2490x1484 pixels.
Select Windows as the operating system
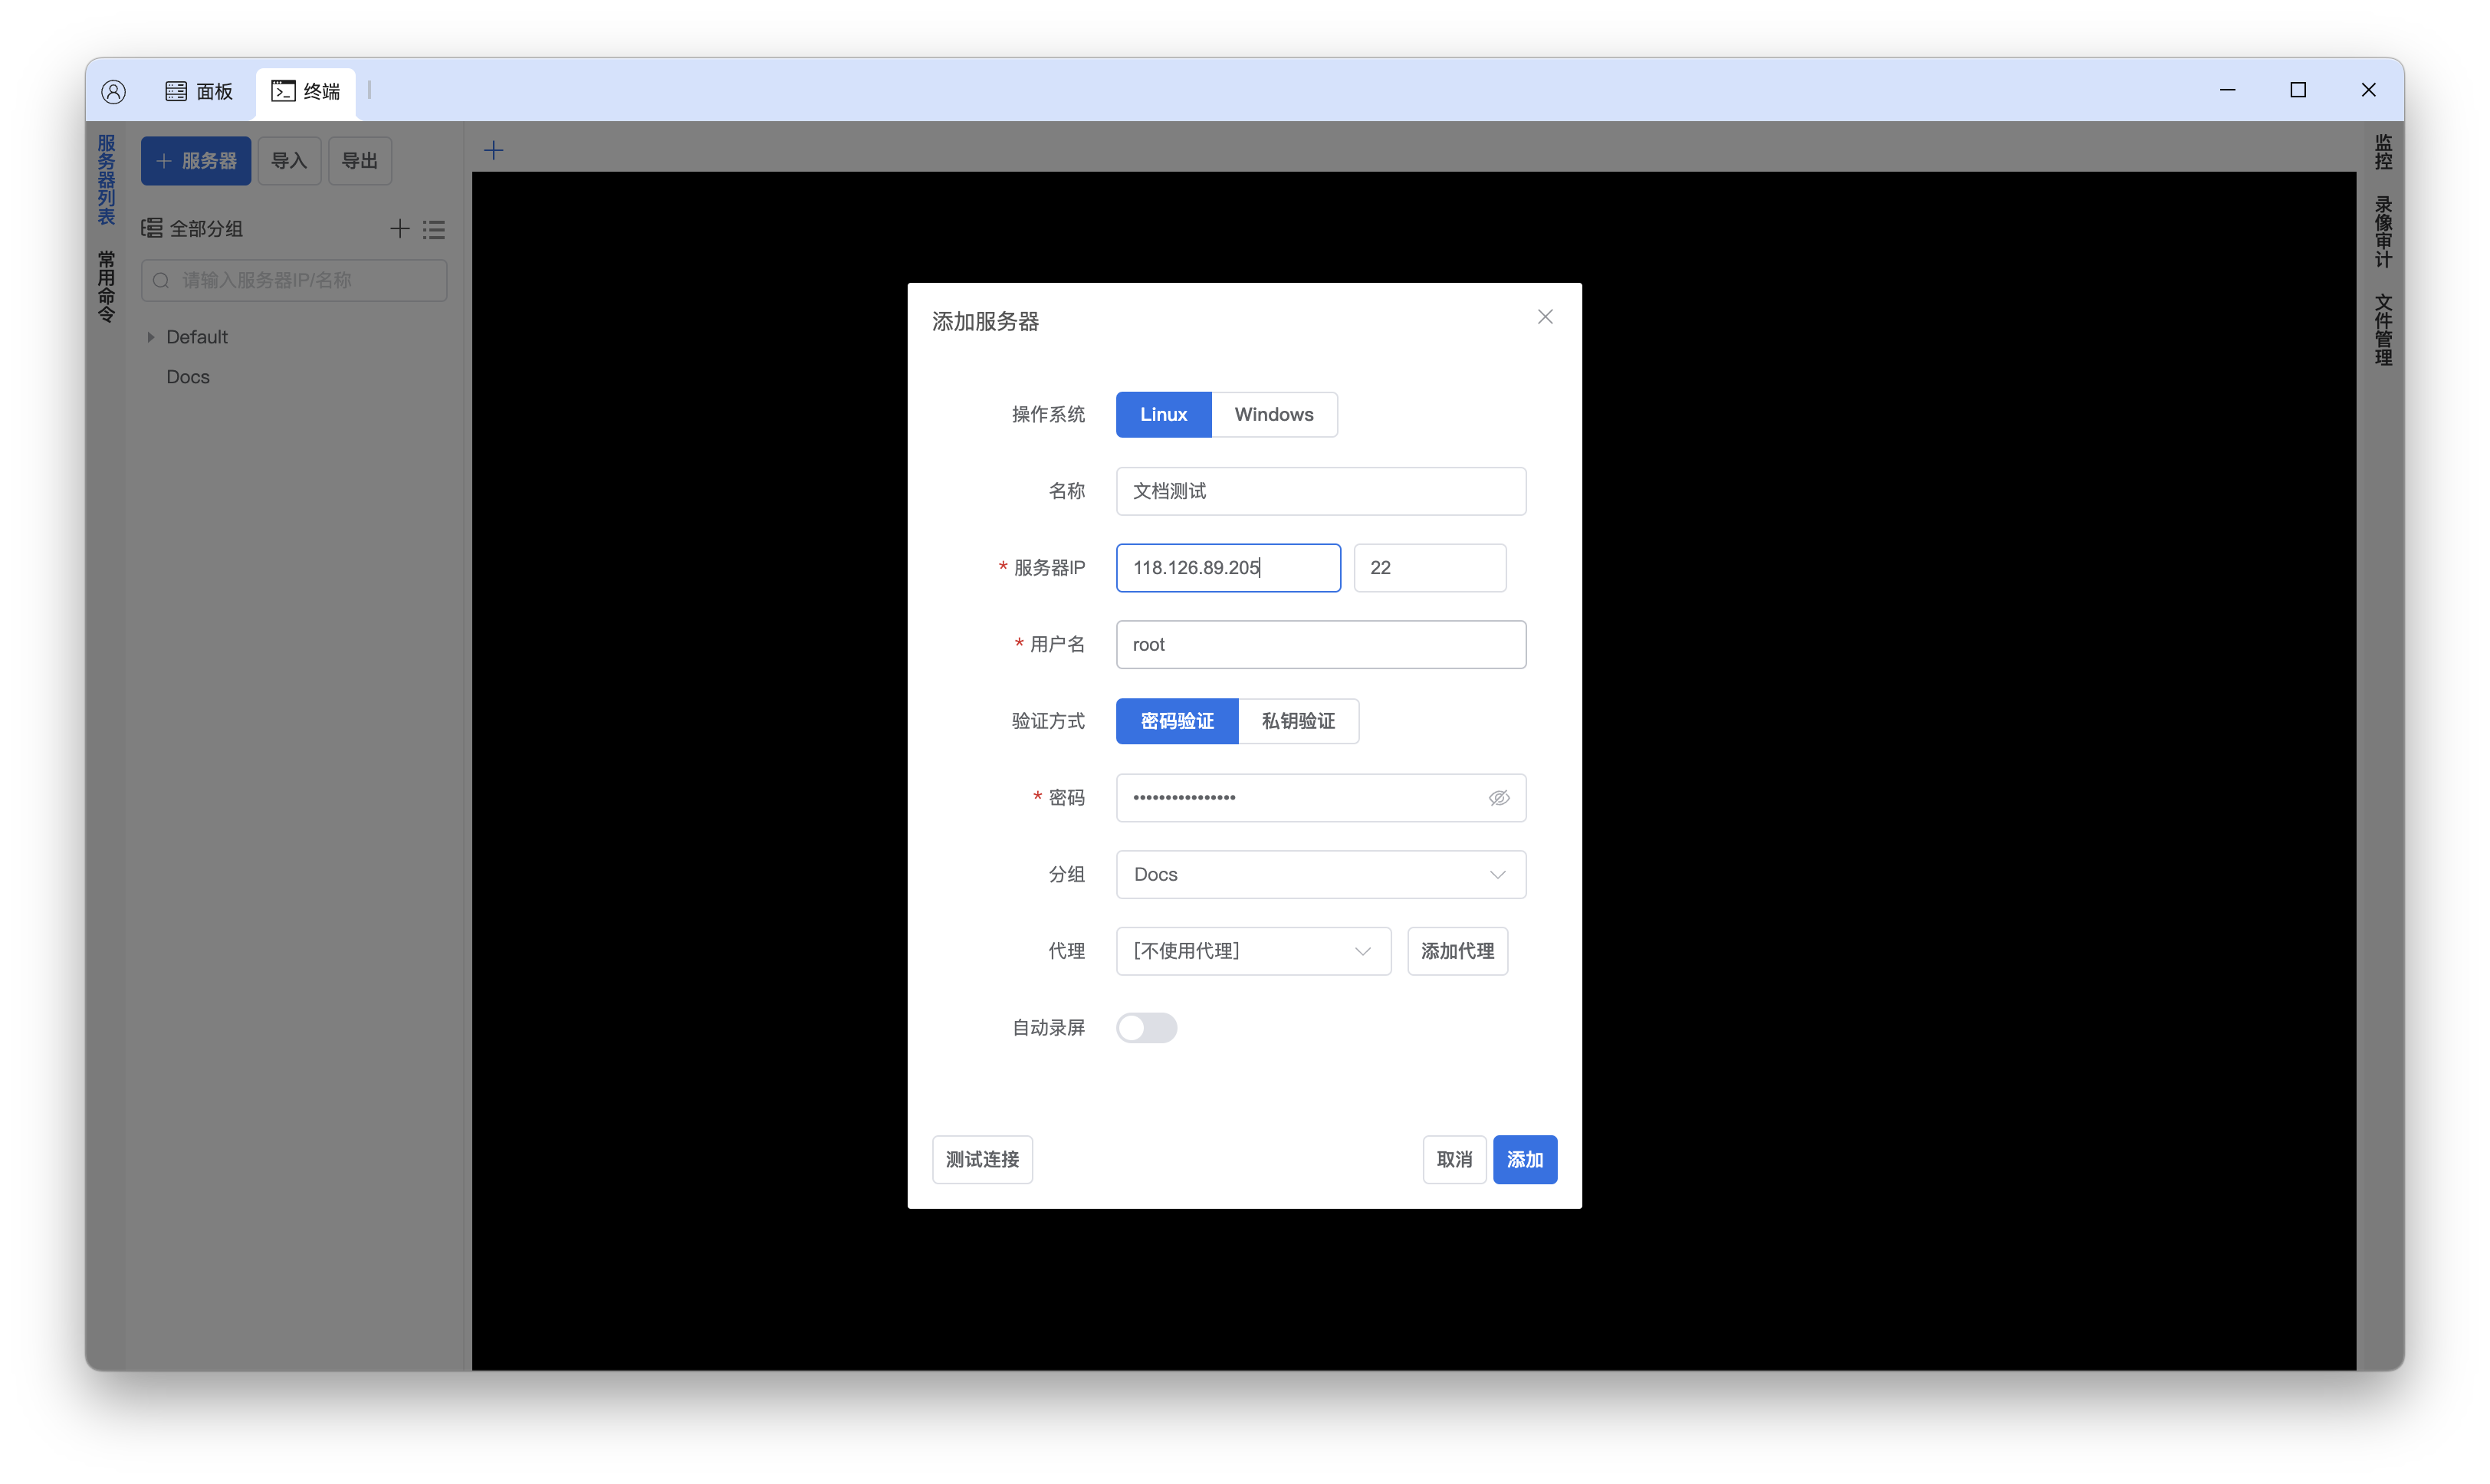1273,414
